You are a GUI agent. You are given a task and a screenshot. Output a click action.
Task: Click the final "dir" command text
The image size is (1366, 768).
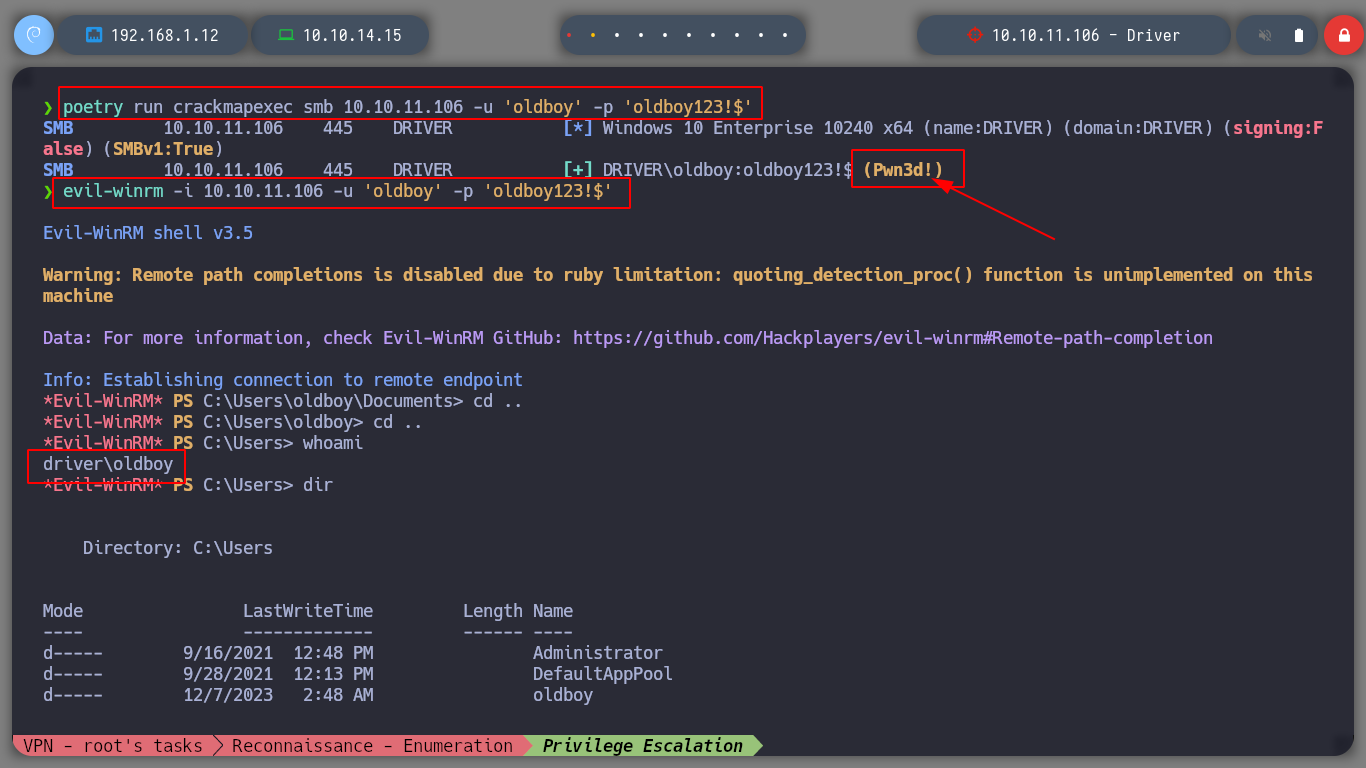pyautogui.click(x=318, y=485)
